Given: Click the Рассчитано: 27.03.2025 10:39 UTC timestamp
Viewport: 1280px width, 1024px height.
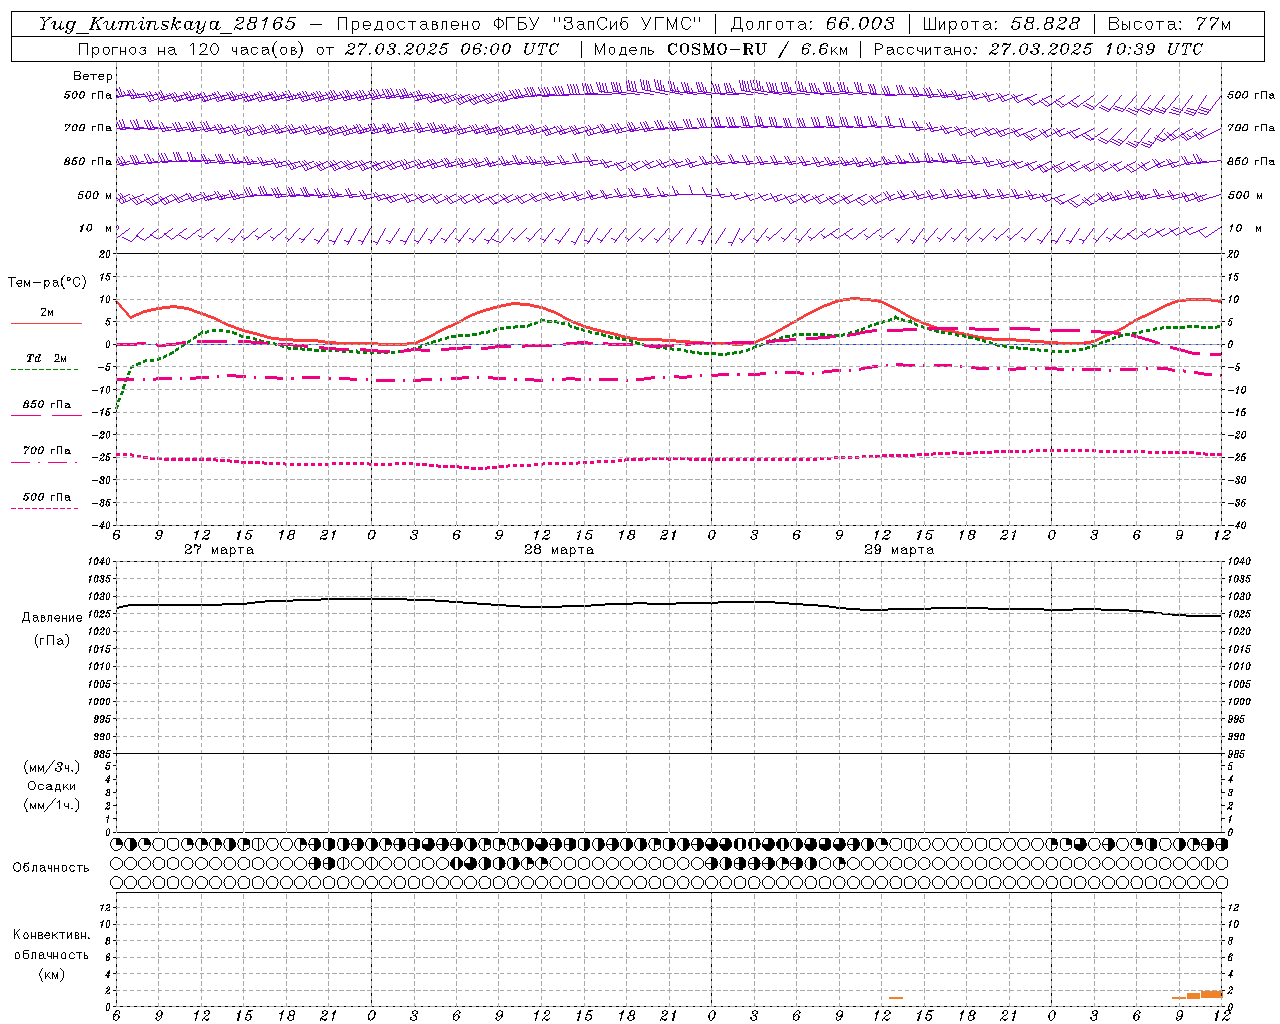Looking at the screenshot, I should 1038,49.
